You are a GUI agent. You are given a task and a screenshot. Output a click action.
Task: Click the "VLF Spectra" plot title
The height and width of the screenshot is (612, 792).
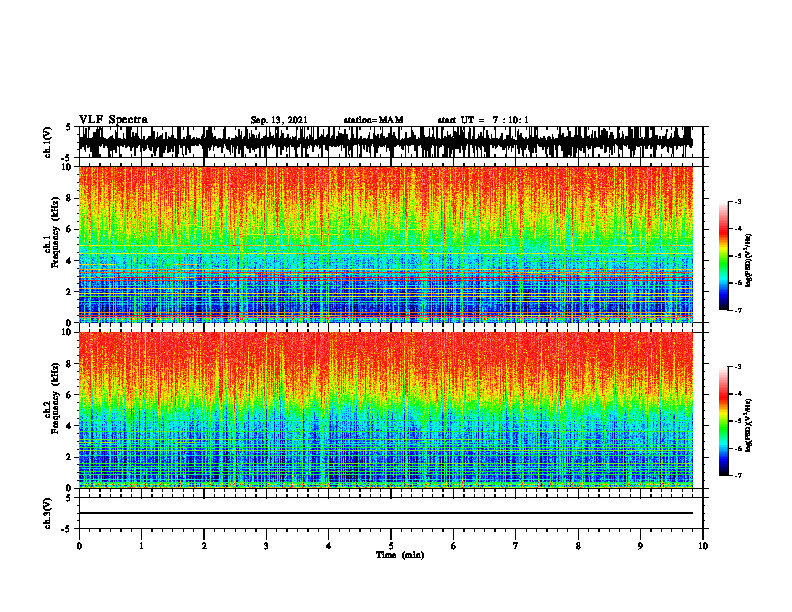[113, 119]
